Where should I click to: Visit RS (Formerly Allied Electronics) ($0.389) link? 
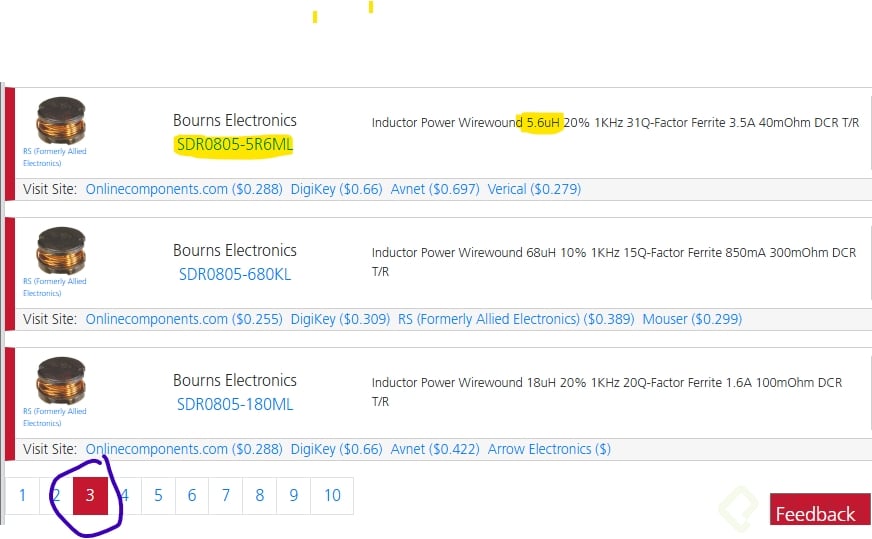coord(516,319)
